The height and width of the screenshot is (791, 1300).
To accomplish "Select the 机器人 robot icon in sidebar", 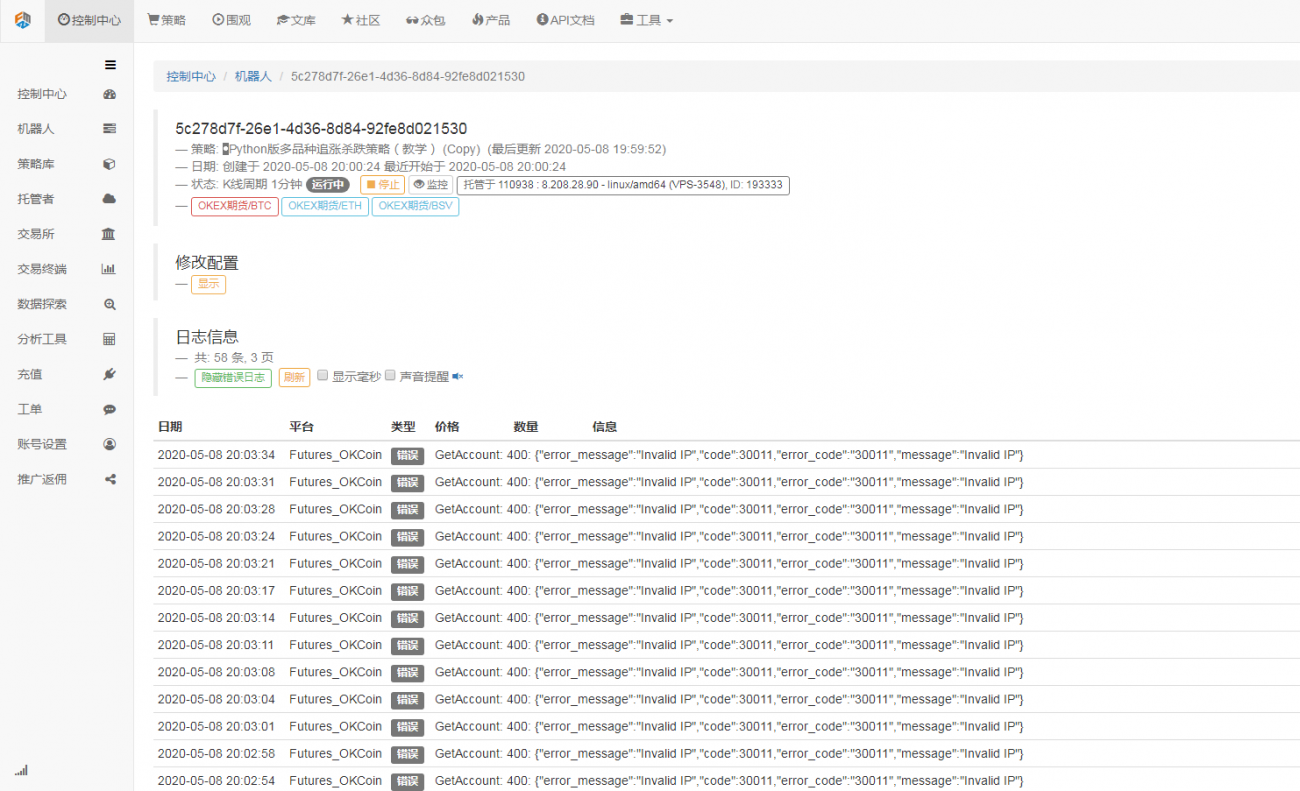I will 110,128.
